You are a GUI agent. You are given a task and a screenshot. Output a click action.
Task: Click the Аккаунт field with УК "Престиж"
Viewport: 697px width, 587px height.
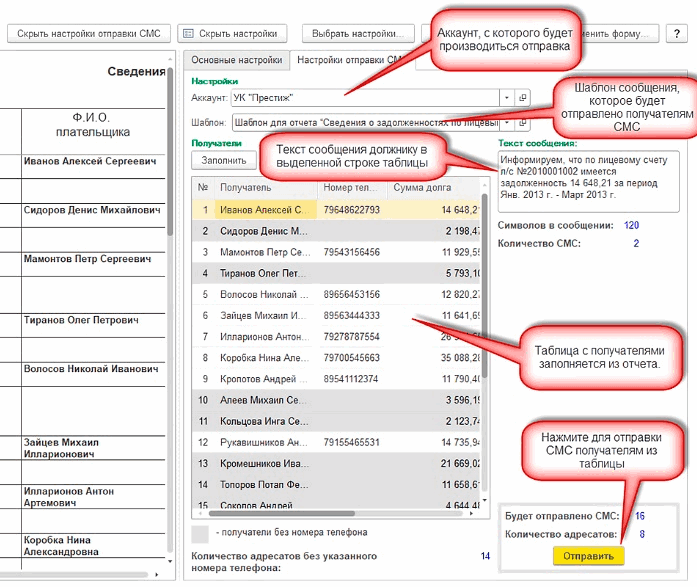tap(365, 98)
